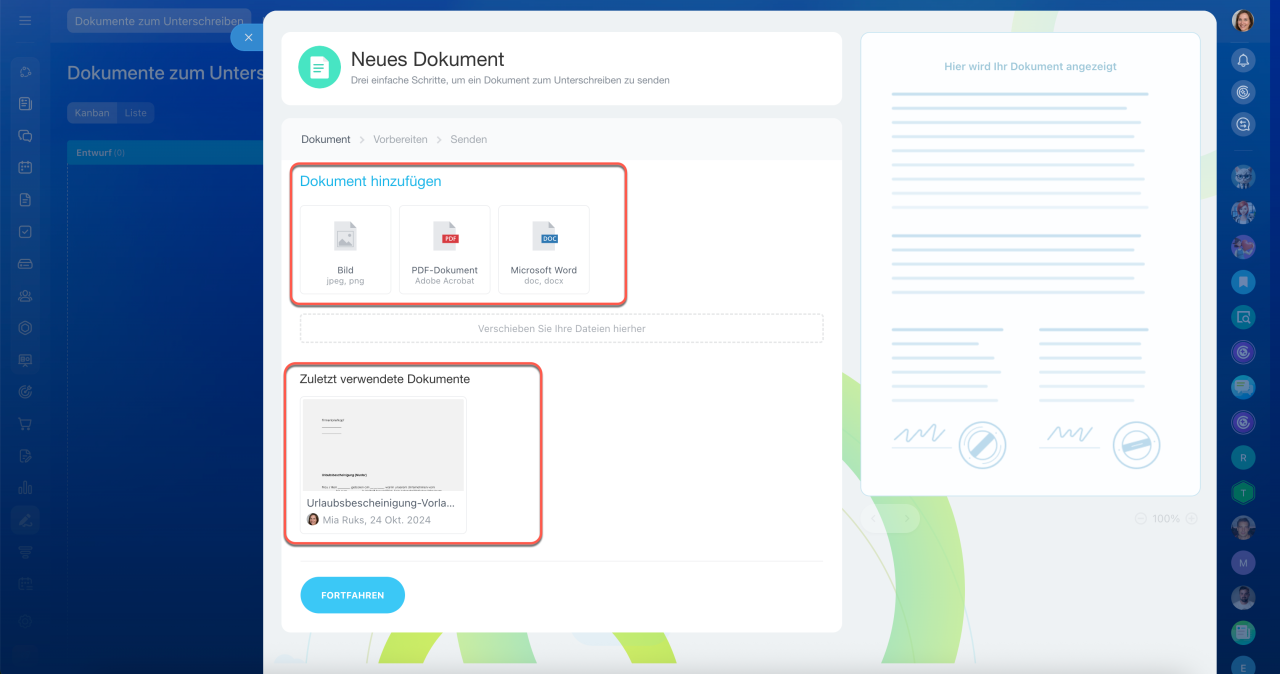Go to the Senden step
This screenshot has width=1280, height=674.
(468, 139)
